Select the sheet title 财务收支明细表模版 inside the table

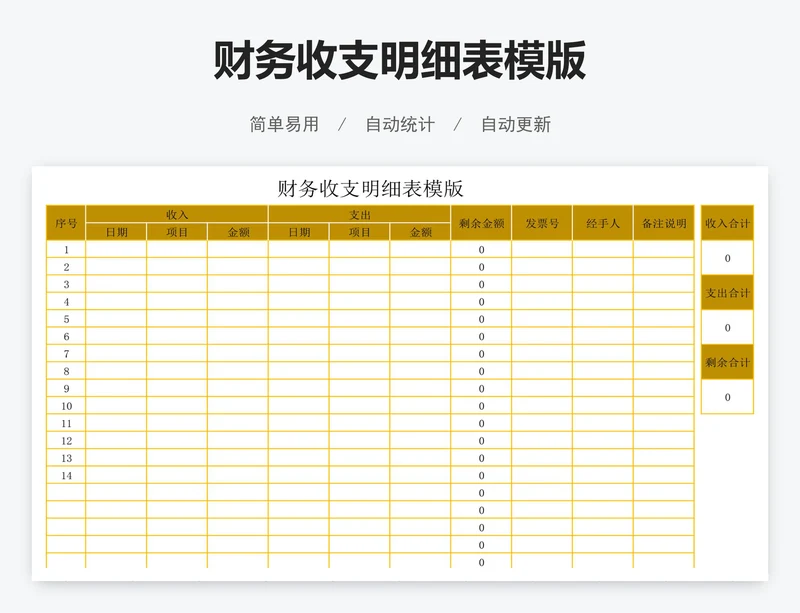pos(370,189)
